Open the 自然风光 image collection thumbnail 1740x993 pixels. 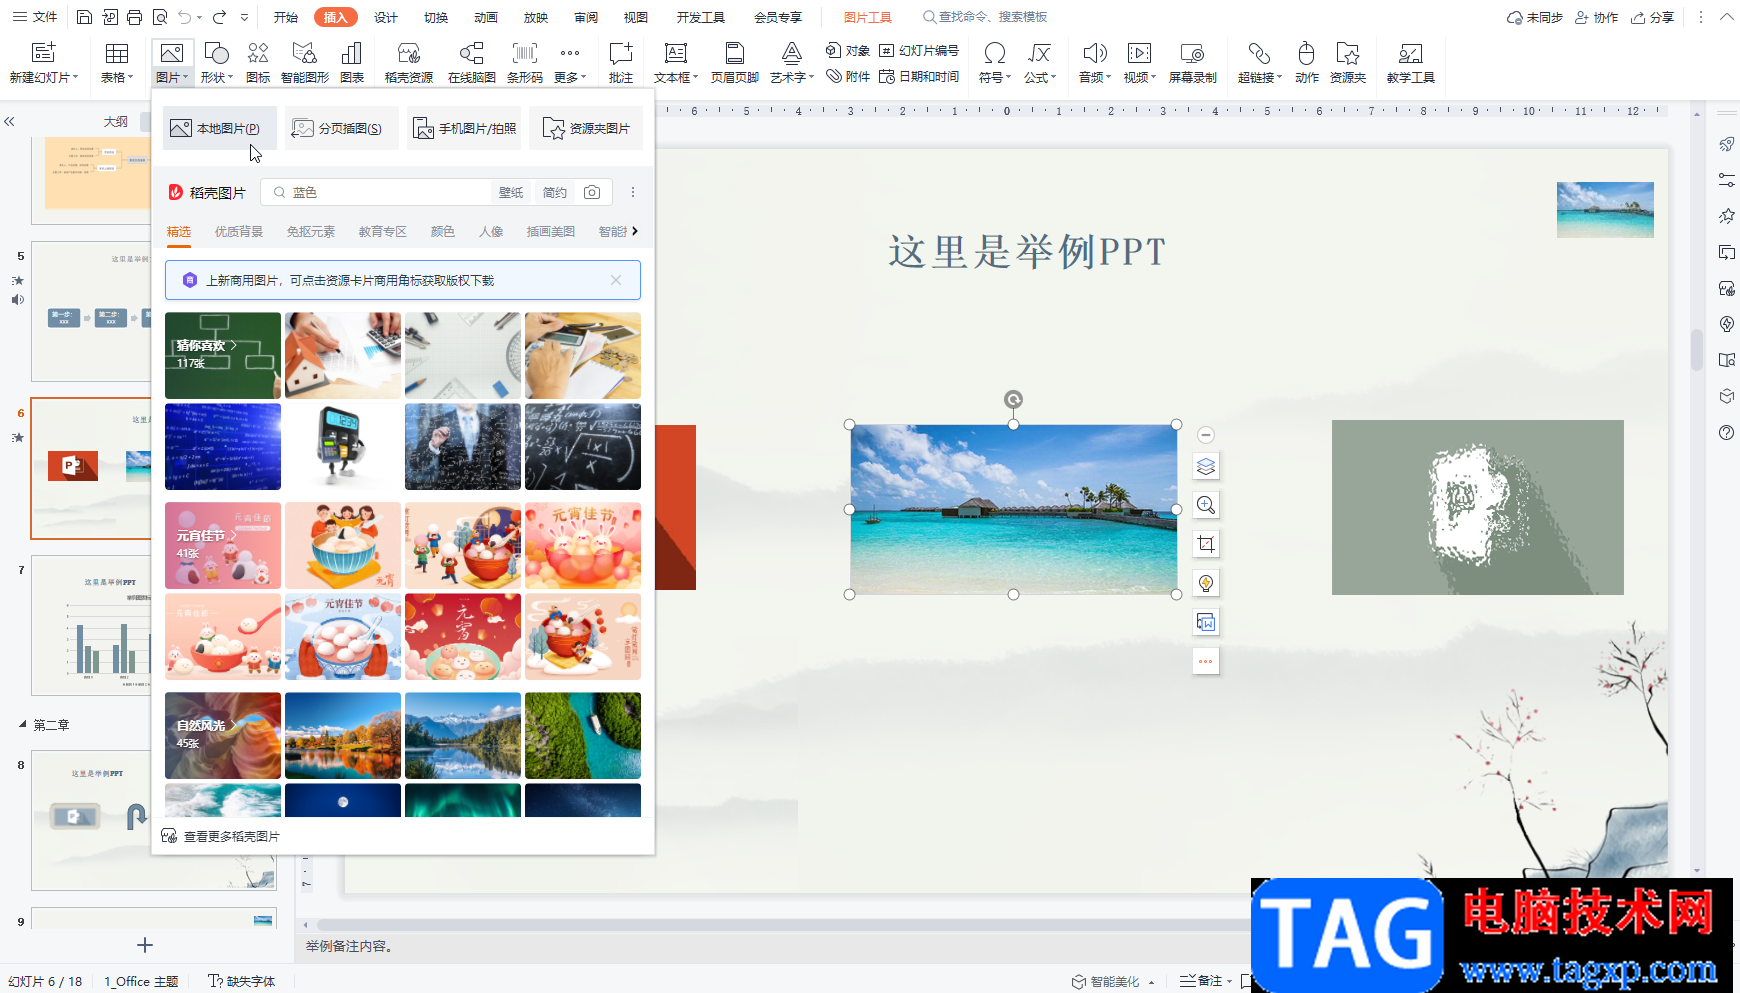coord(223,735)
